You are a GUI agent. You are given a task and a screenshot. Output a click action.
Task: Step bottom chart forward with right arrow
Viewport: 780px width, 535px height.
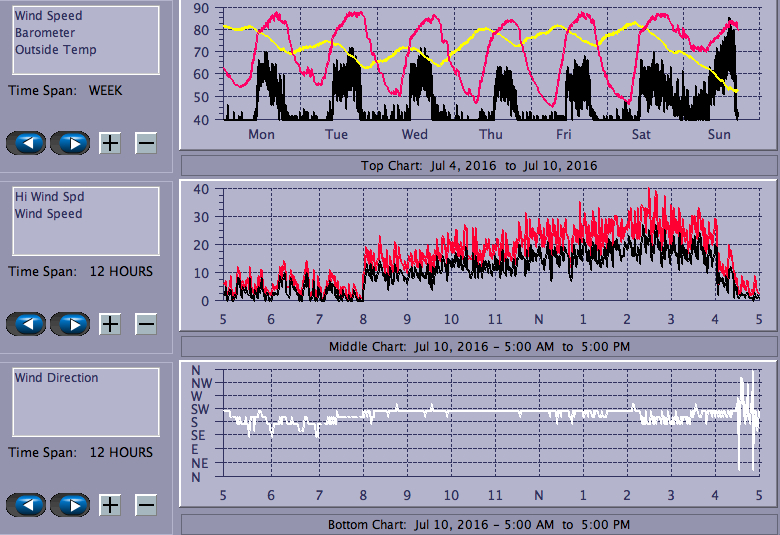(x=70, y=505)
